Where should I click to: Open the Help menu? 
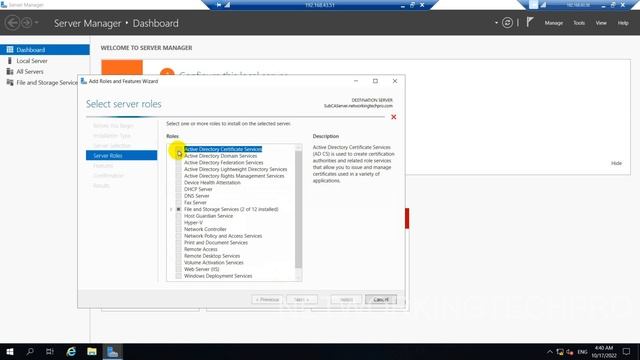623,23
